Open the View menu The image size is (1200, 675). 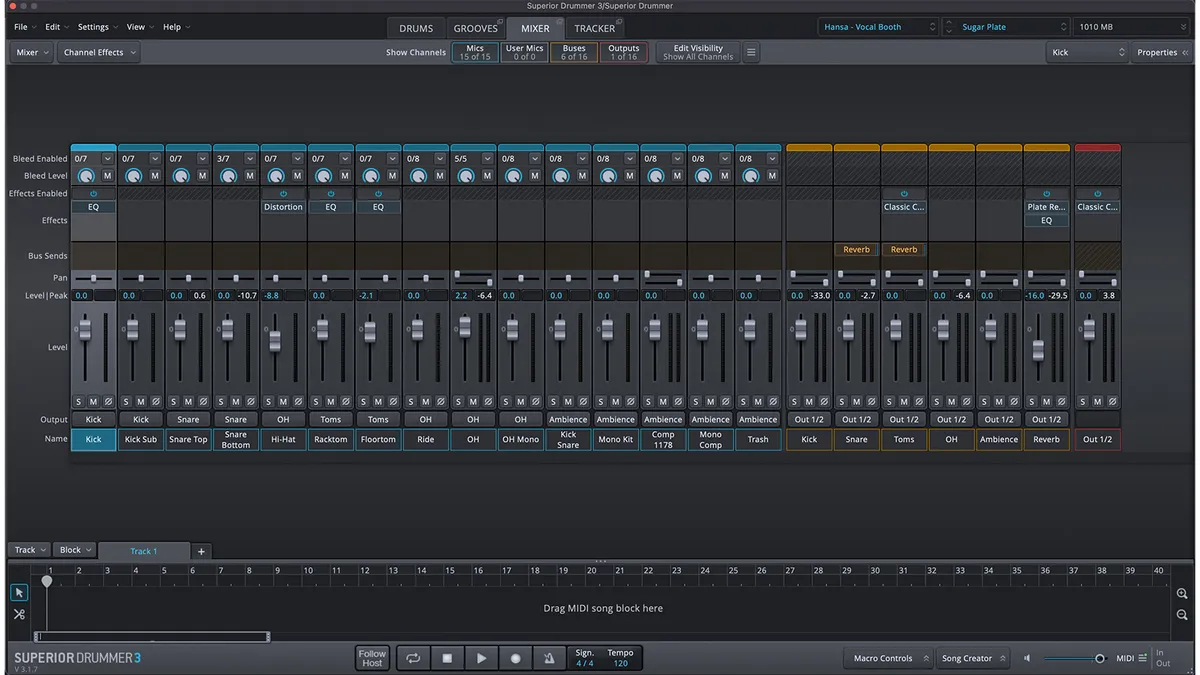[x=140, y=27]
